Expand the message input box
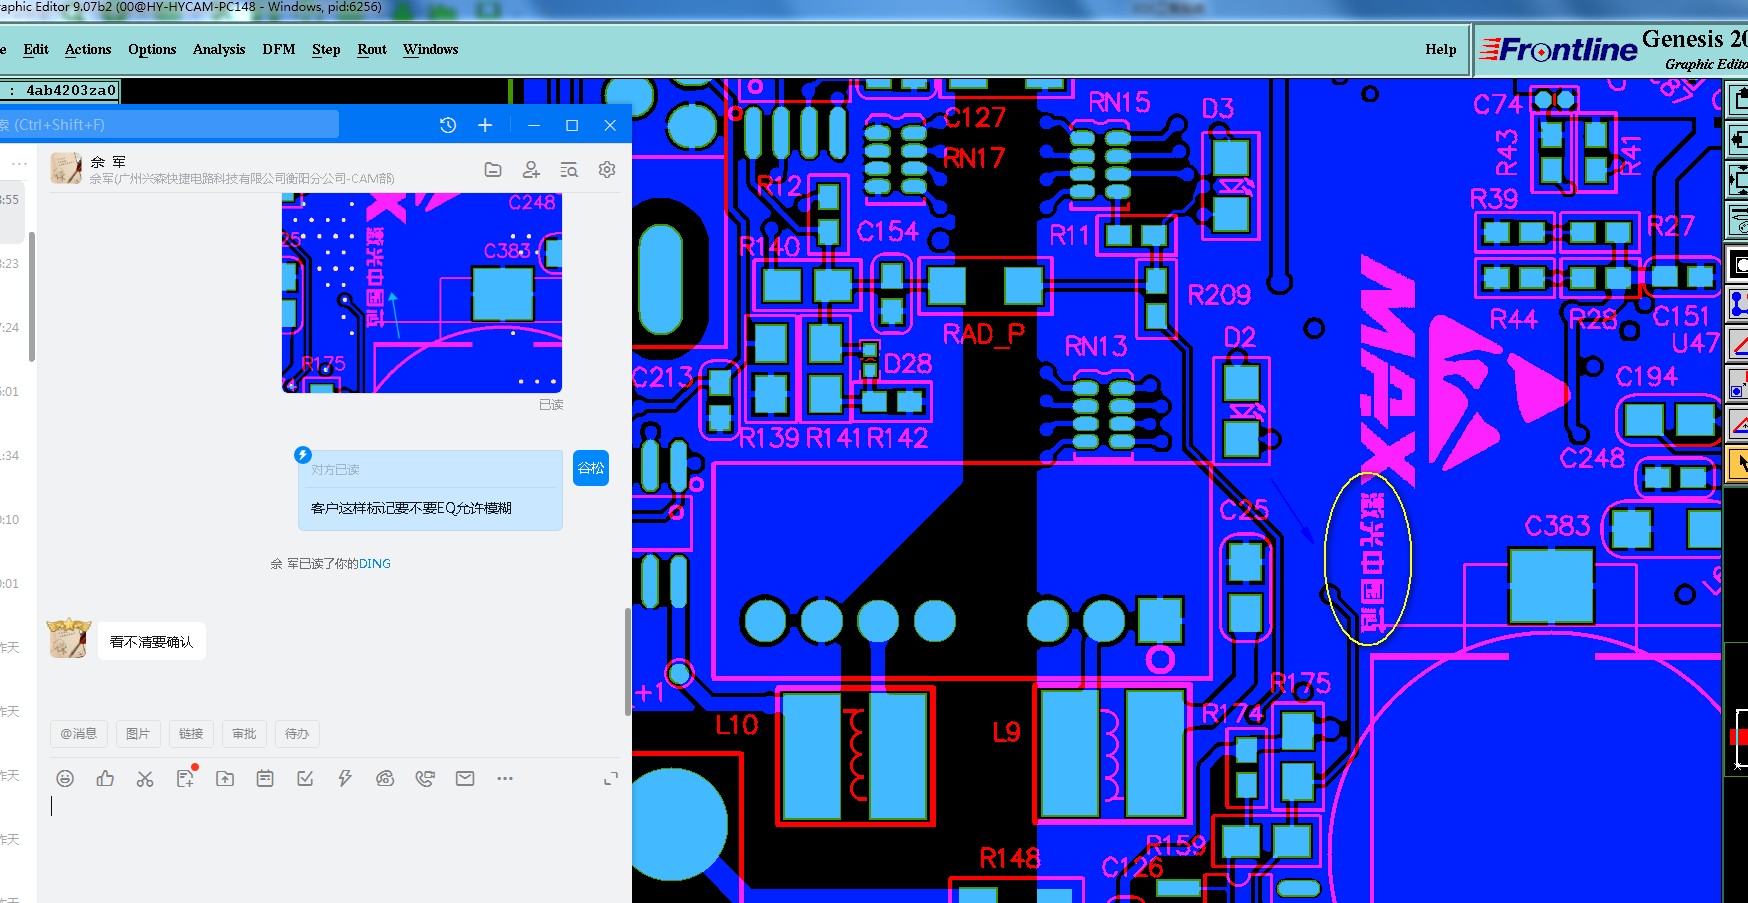 [611, 778]
